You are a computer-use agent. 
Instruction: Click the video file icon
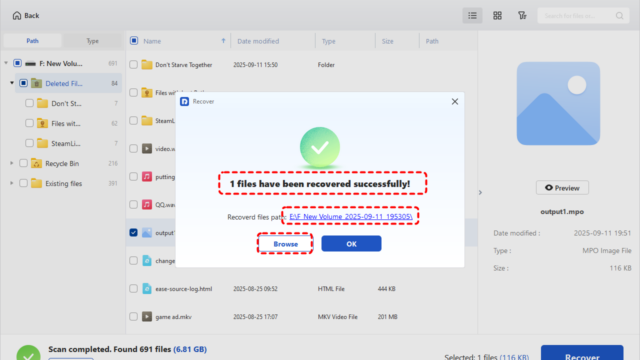[x=147, y=149]
